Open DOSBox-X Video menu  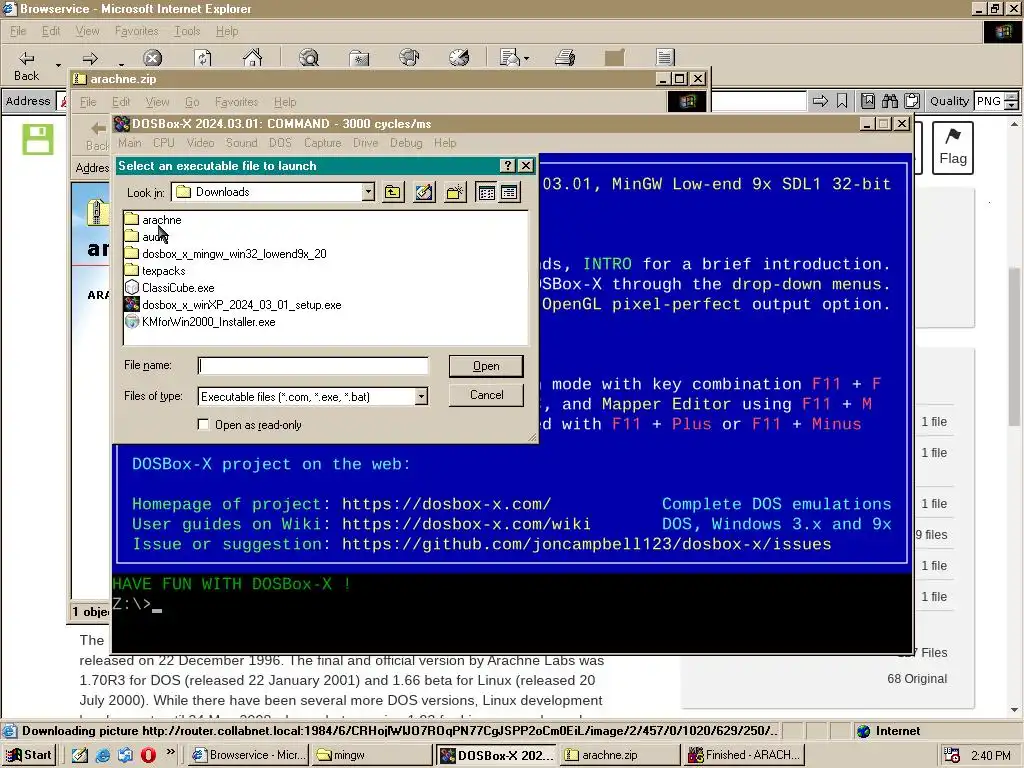point(200,143)
